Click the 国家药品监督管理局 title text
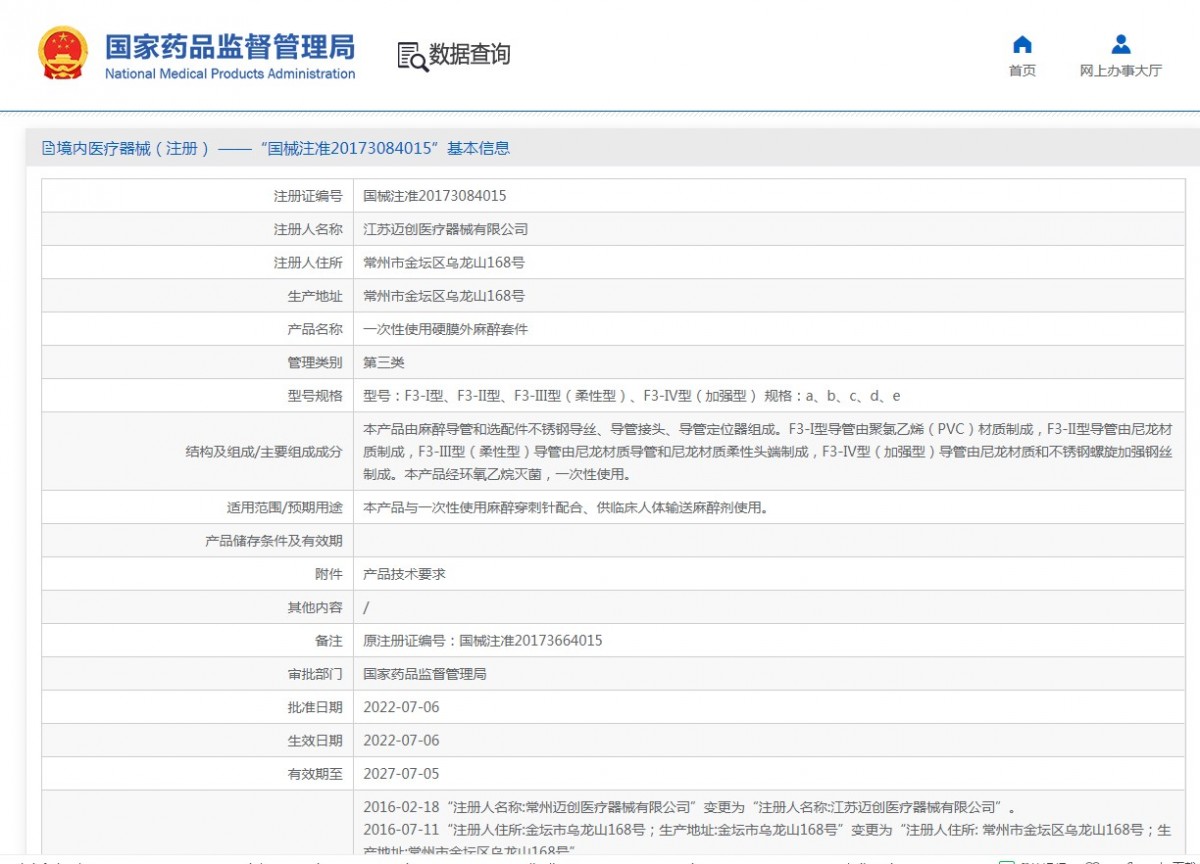Screen dimensions: 1200x864 point(230,46)
